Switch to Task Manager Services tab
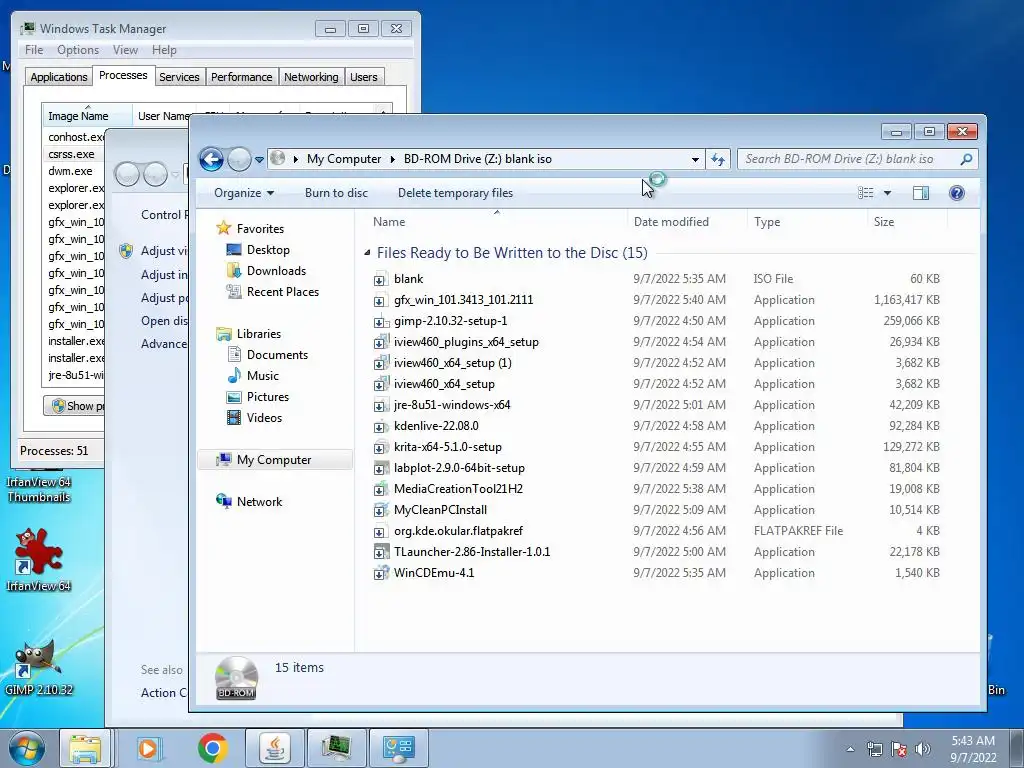 [179, 77]
